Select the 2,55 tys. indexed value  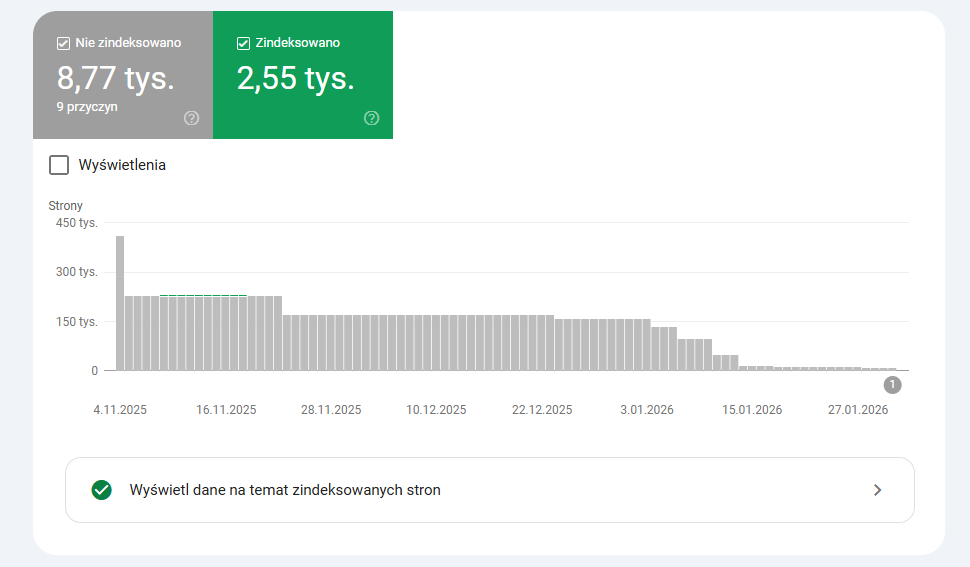tap(296, 78)
